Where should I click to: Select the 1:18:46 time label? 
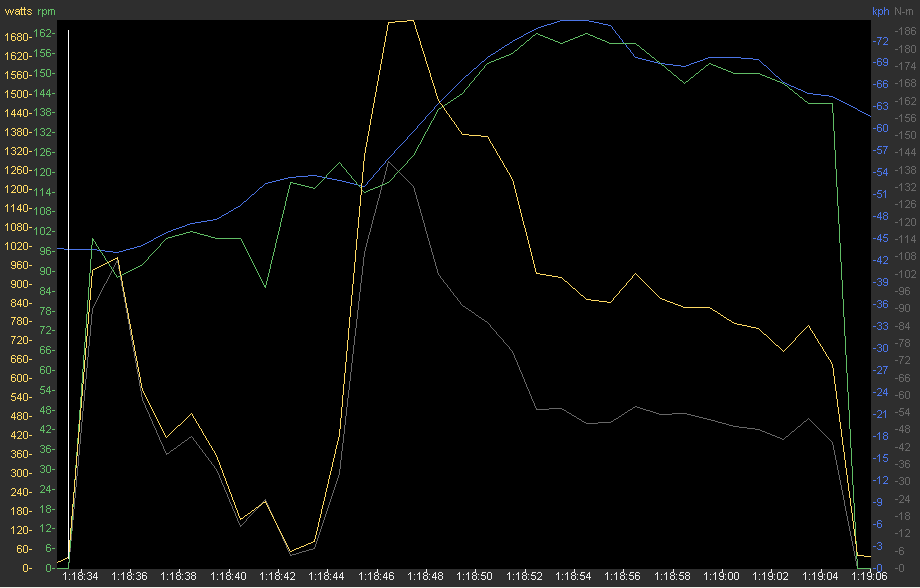tap(376, 576)
